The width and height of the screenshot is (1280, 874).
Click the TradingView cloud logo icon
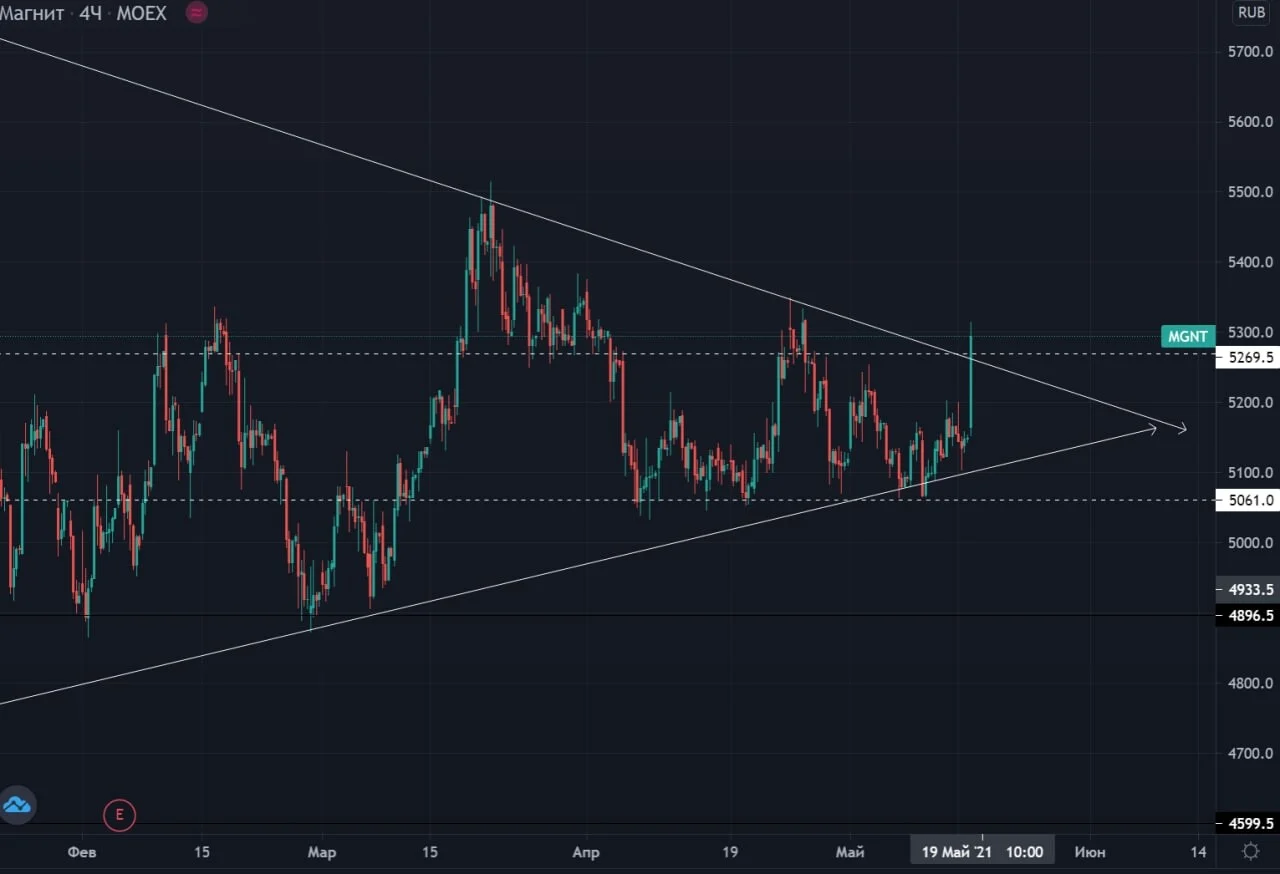click(x=16, y=804)
